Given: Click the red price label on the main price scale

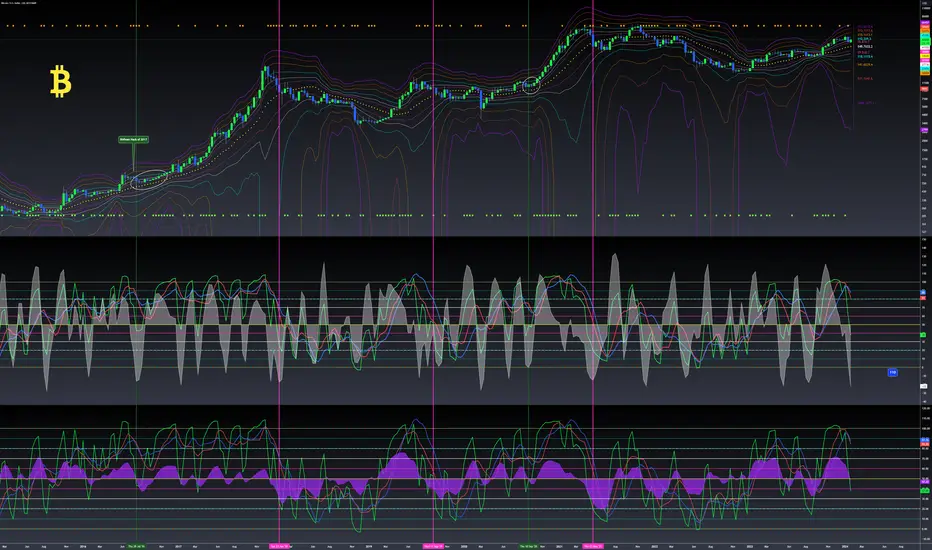Looking at the screenshot, I should [x=924, y=89].
